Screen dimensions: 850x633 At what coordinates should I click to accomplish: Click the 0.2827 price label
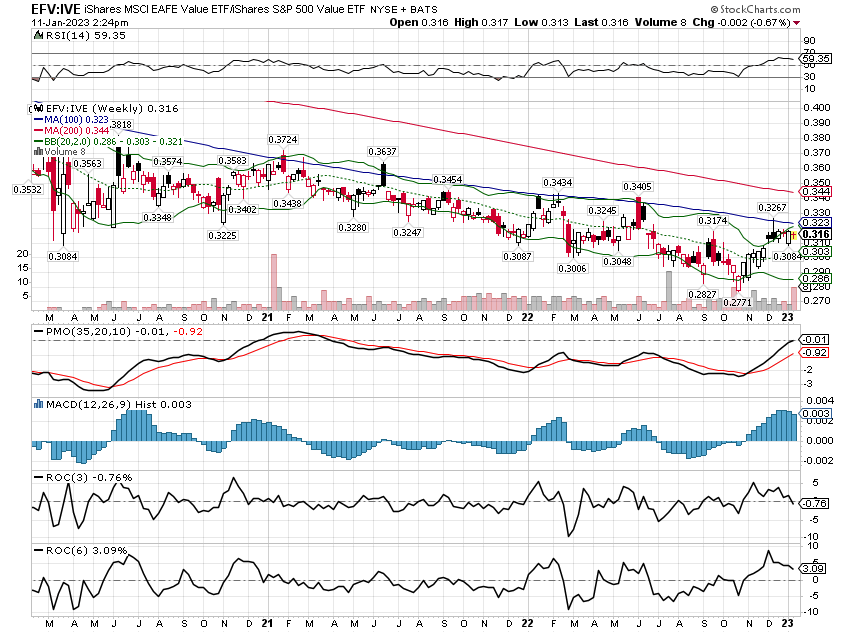coord(702,294)
